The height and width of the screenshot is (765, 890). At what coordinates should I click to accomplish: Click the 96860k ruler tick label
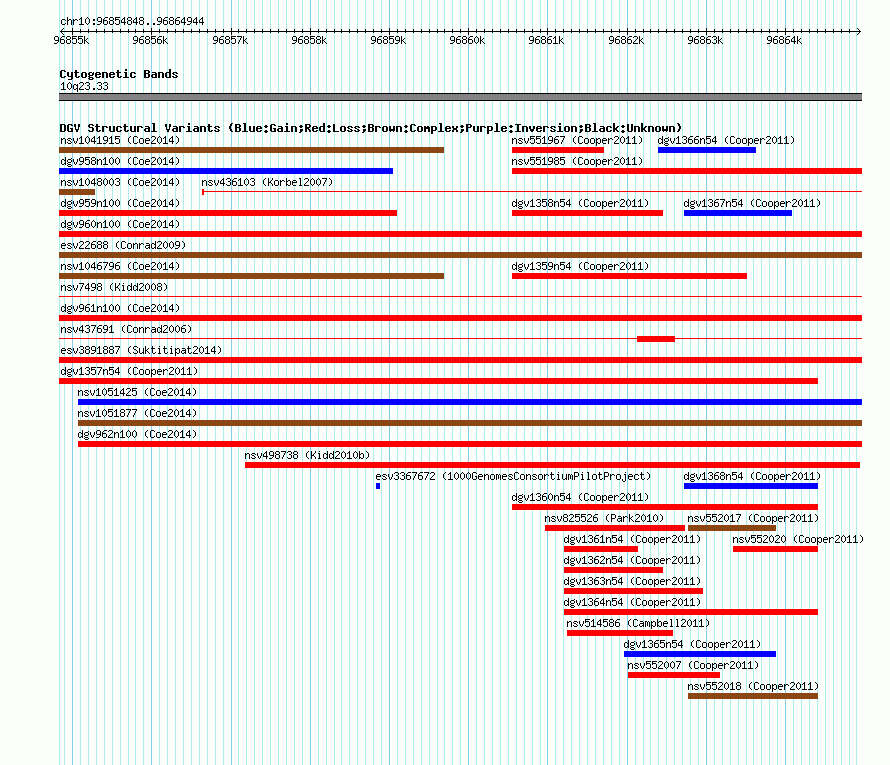(x=467, y=40)
